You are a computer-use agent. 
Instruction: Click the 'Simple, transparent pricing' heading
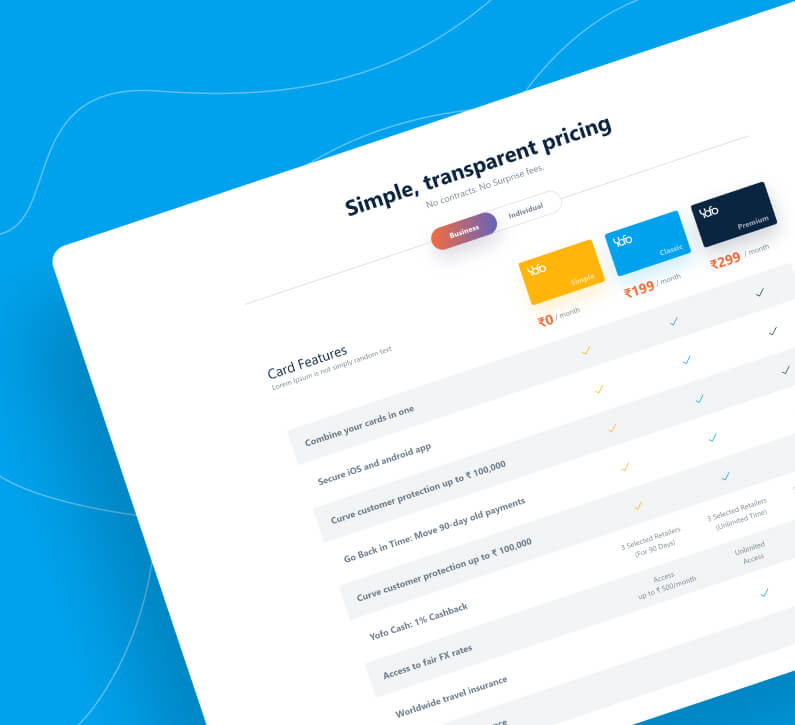pyautogui.click(x=478, y=166)
